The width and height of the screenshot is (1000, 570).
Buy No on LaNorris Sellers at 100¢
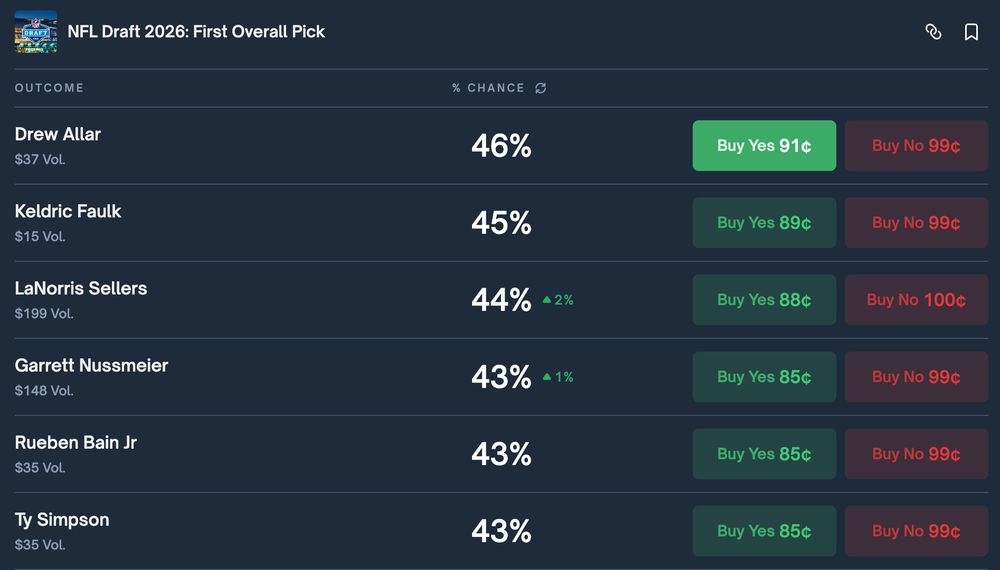tap(916, 300)
